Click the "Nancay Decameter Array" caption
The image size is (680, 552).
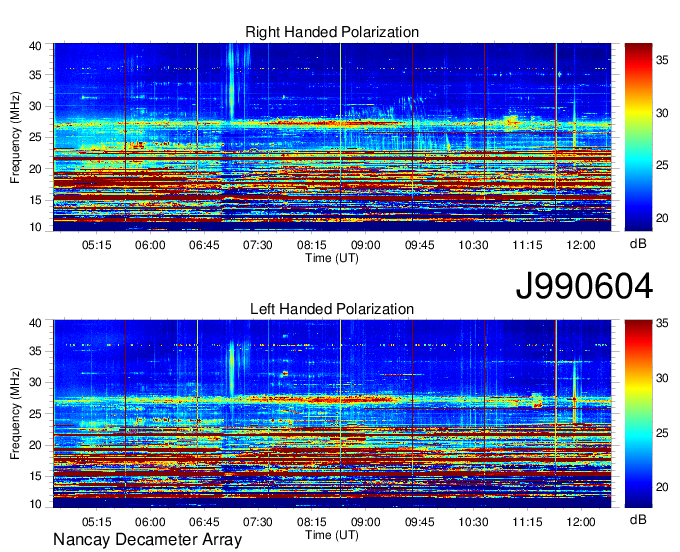coord(147,539)
